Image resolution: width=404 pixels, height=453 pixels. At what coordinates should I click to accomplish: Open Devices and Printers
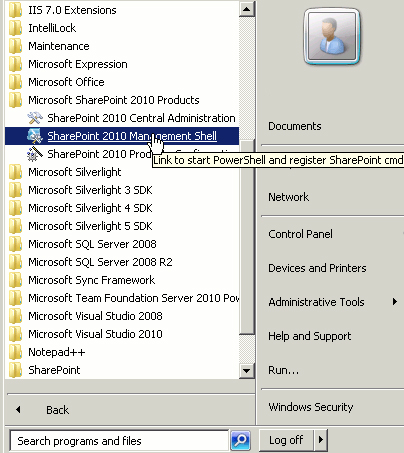317,268
